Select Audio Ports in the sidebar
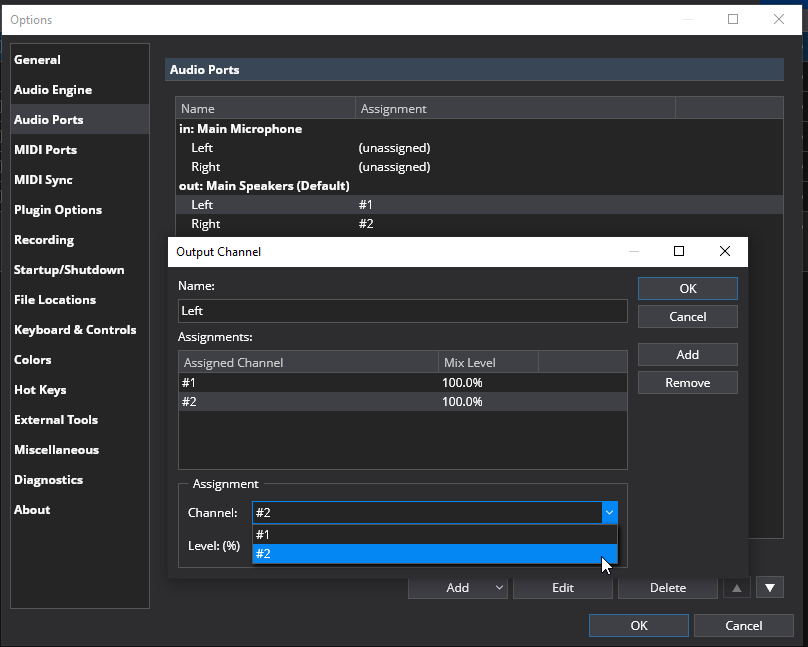808x647 pixels. [80, 120]
